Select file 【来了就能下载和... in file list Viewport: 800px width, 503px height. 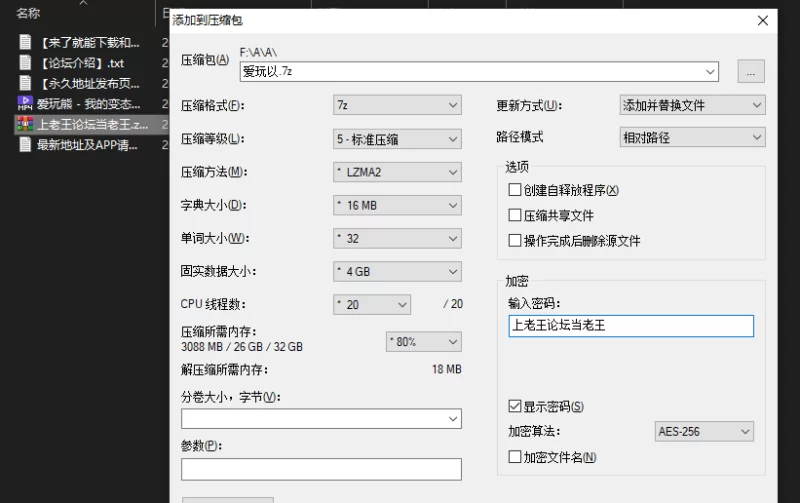pos(89,42)
